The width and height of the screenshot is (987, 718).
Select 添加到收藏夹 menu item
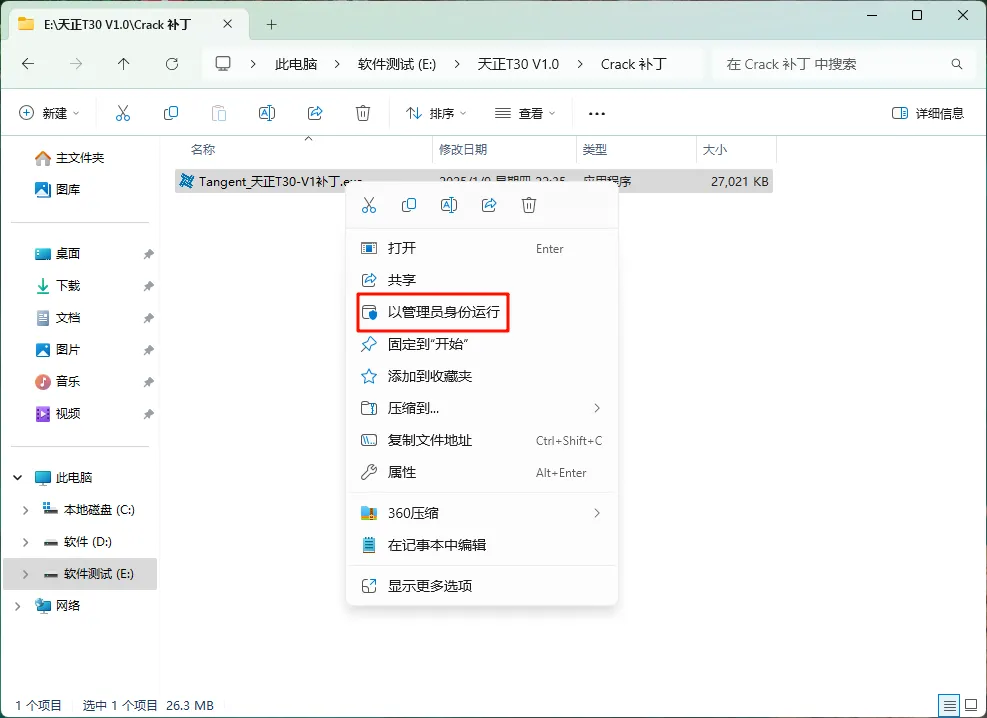(x=482, y=376)
